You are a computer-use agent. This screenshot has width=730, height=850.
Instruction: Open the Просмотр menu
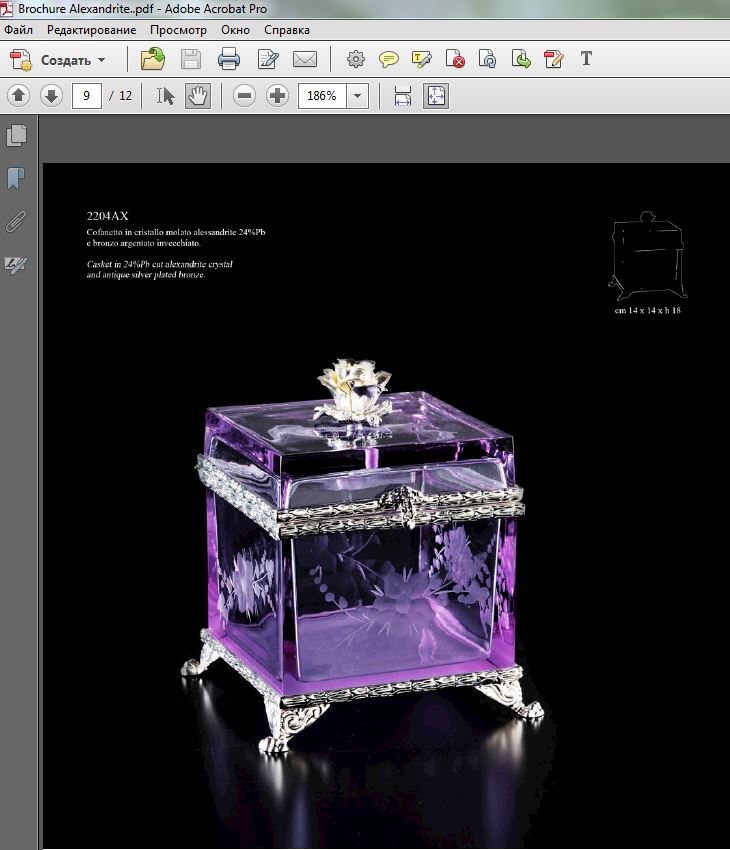178,30
